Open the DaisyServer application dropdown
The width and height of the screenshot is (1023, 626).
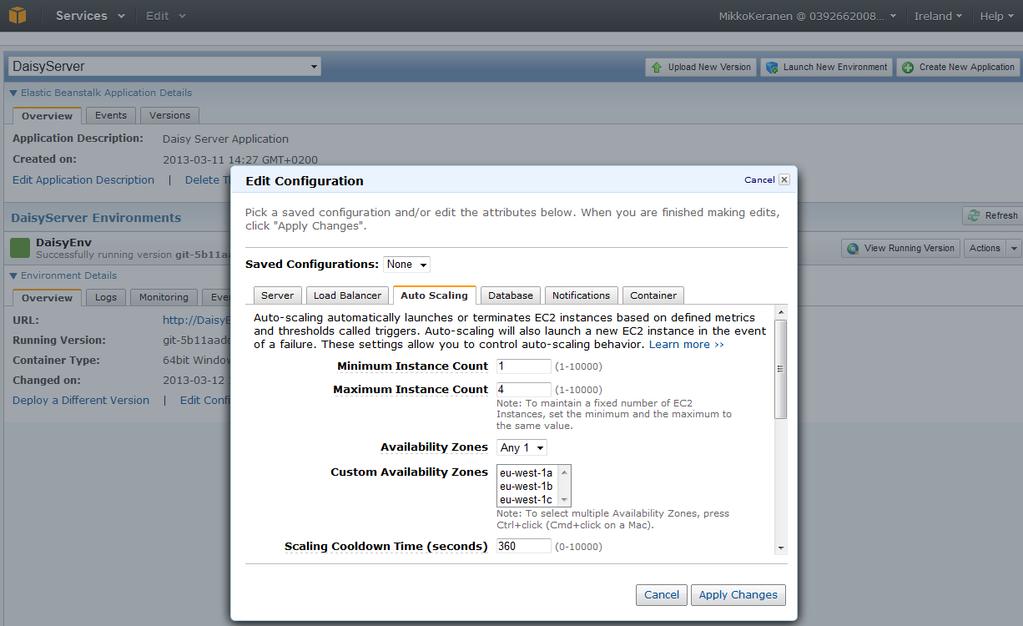tap(164, 66)
